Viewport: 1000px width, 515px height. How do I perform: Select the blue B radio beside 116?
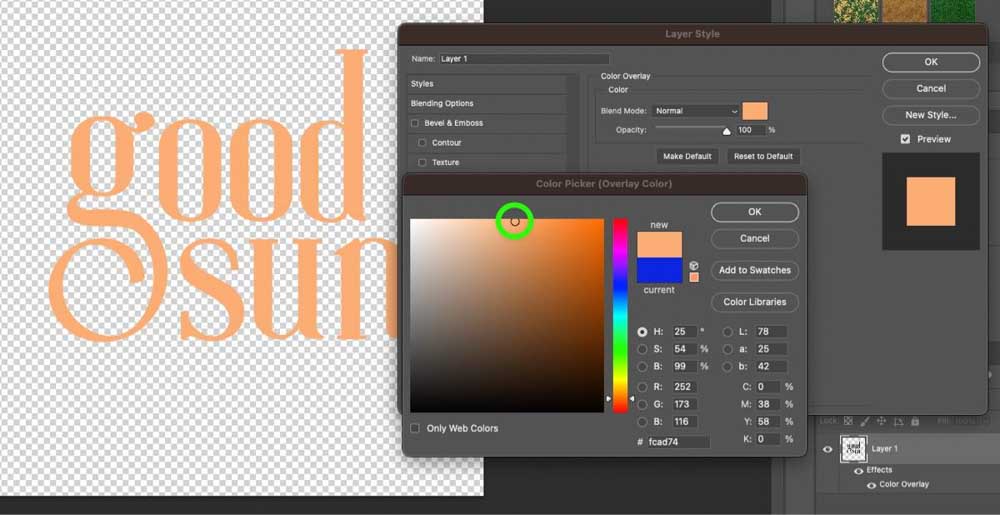tap(642, 422)
